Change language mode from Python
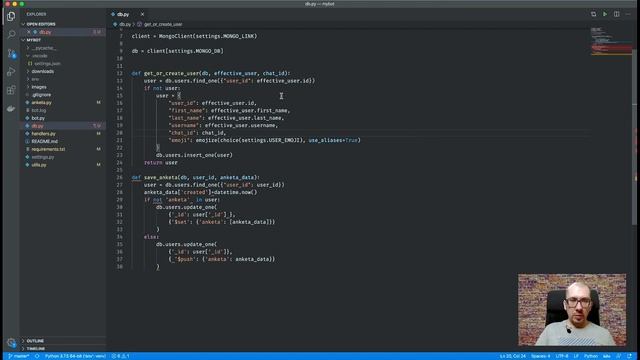 point(590,356)
